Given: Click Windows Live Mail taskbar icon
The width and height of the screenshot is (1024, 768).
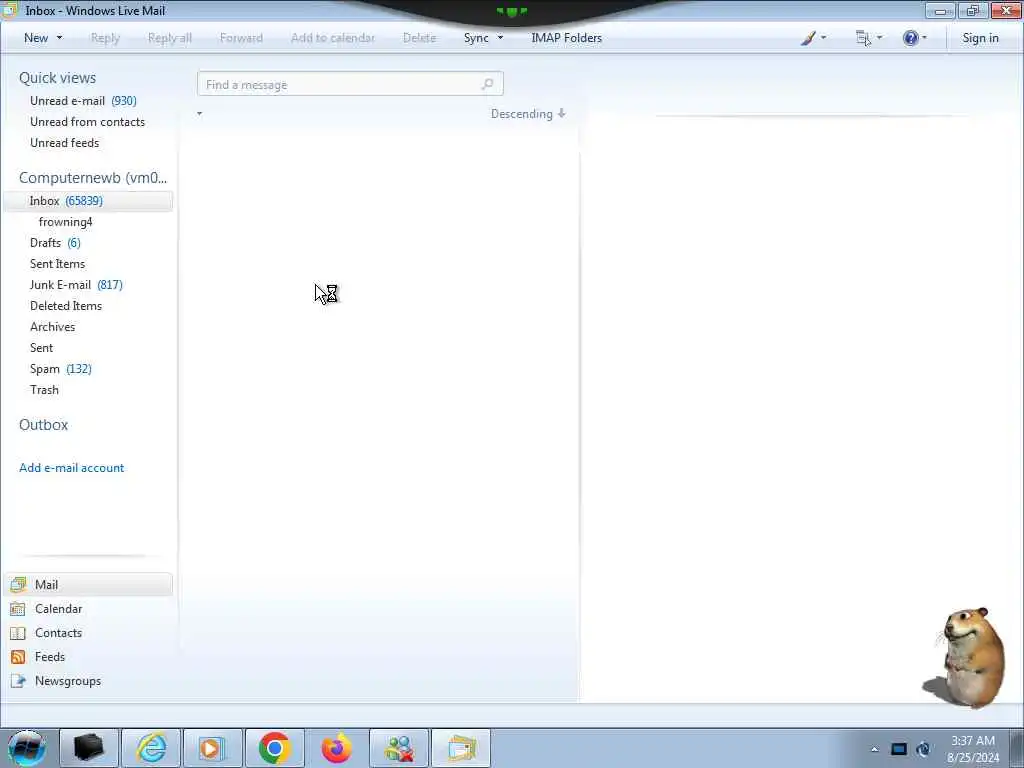Looking at the screenshot, I should point(461,748).
